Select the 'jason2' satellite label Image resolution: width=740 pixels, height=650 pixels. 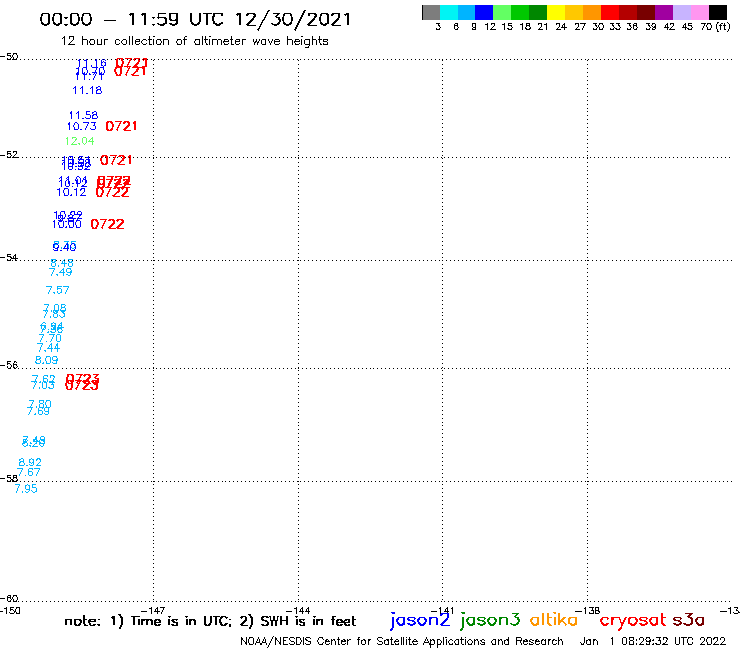pos(420,620)
